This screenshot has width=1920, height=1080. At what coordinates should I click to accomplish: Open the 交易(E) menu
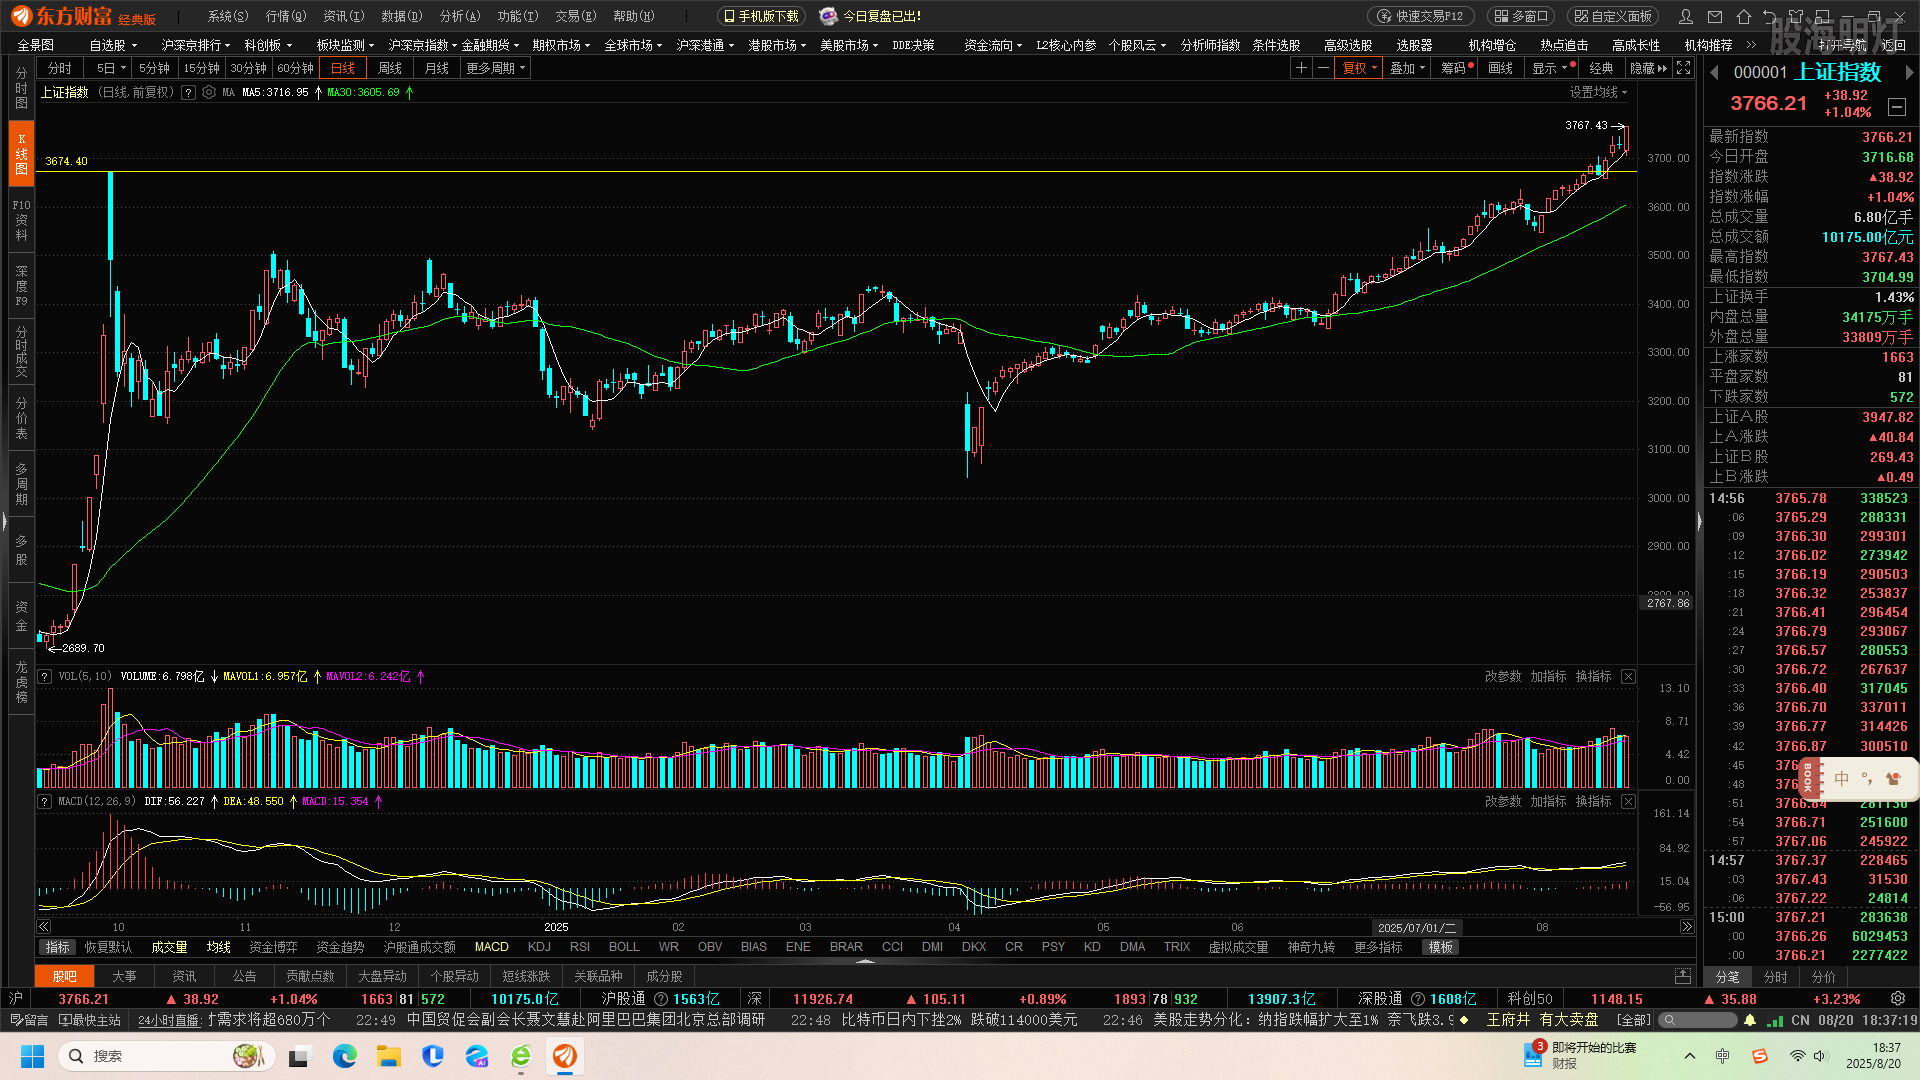point(576,16)
